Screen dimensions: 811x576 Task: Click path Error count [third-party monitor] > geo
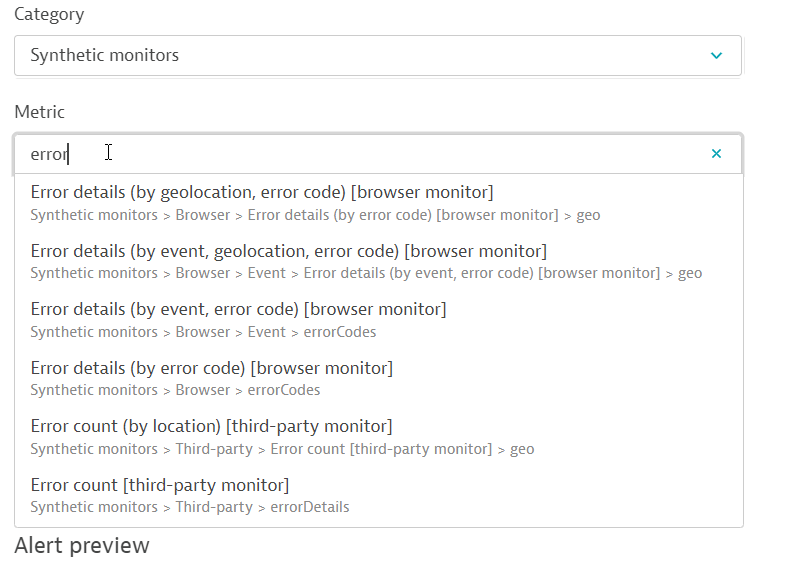click(282, 449)
